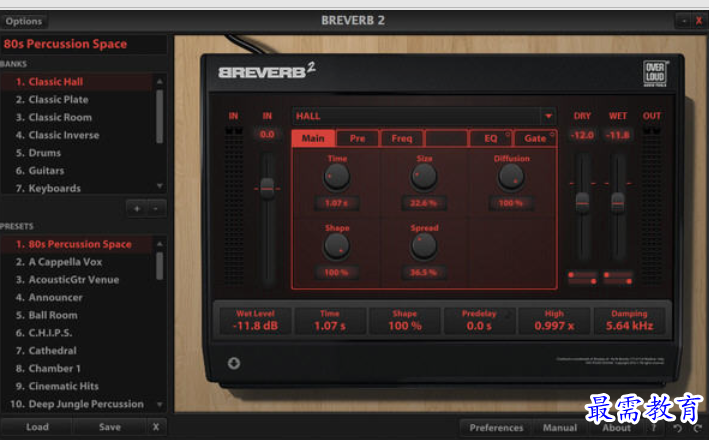Toggle the lower switch below DRY fader
This screenshot has height=440, width=709.
coord(582,281)
